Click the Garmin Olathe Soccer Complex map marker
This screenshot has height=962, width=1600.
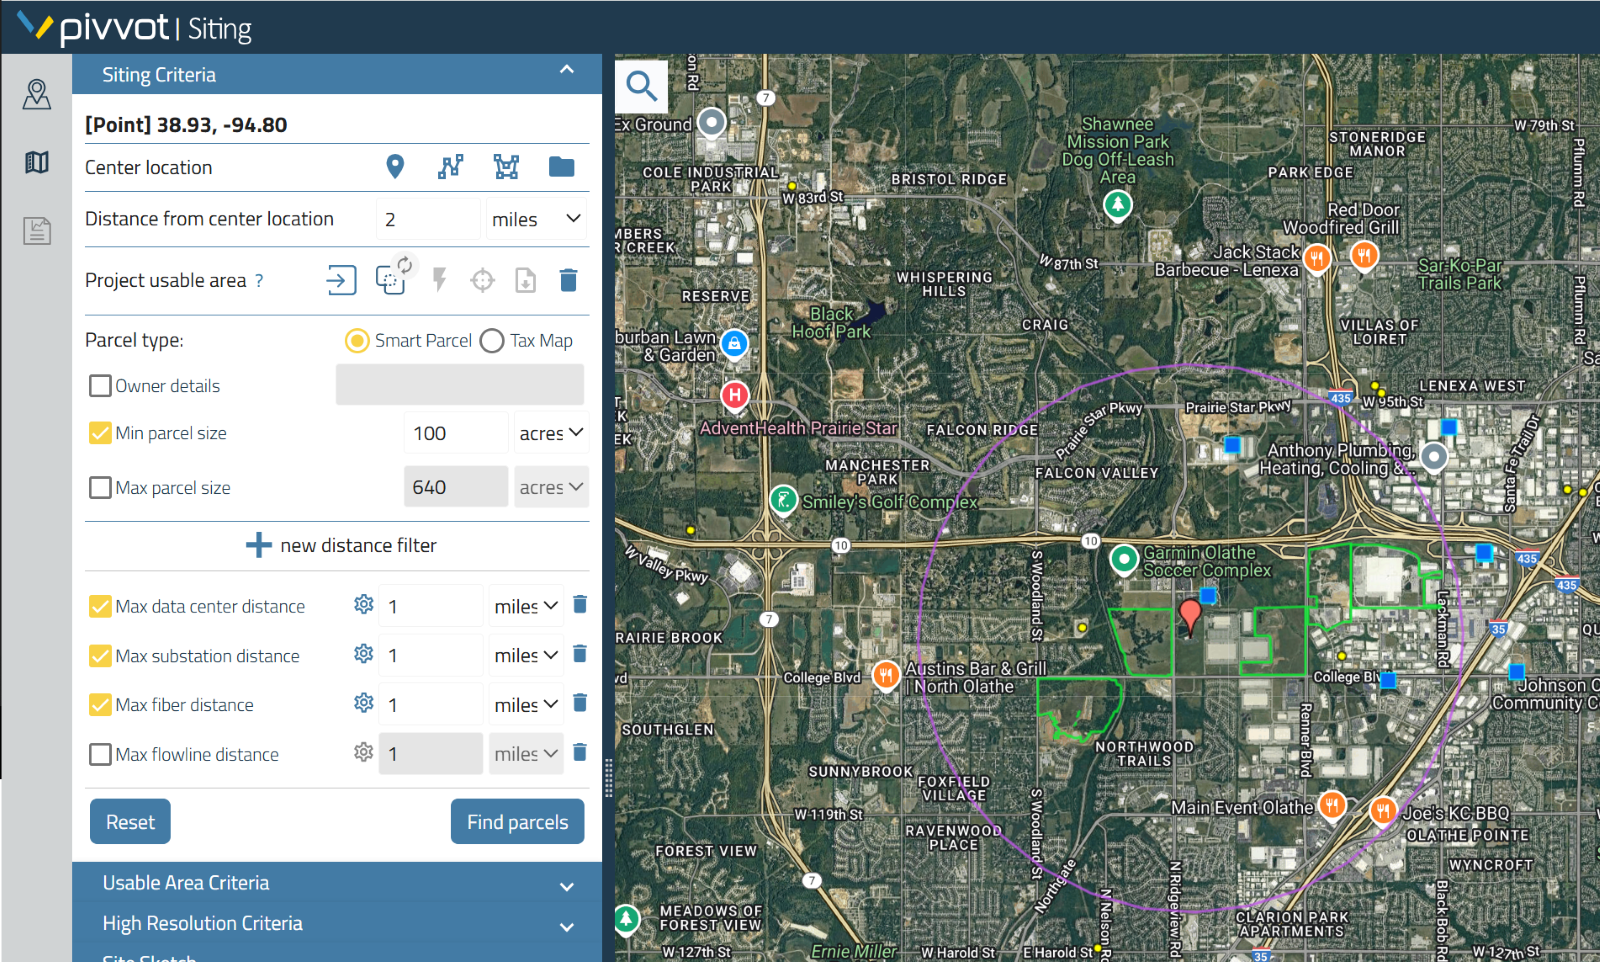pyautogui.click(x=1125, y=559)
